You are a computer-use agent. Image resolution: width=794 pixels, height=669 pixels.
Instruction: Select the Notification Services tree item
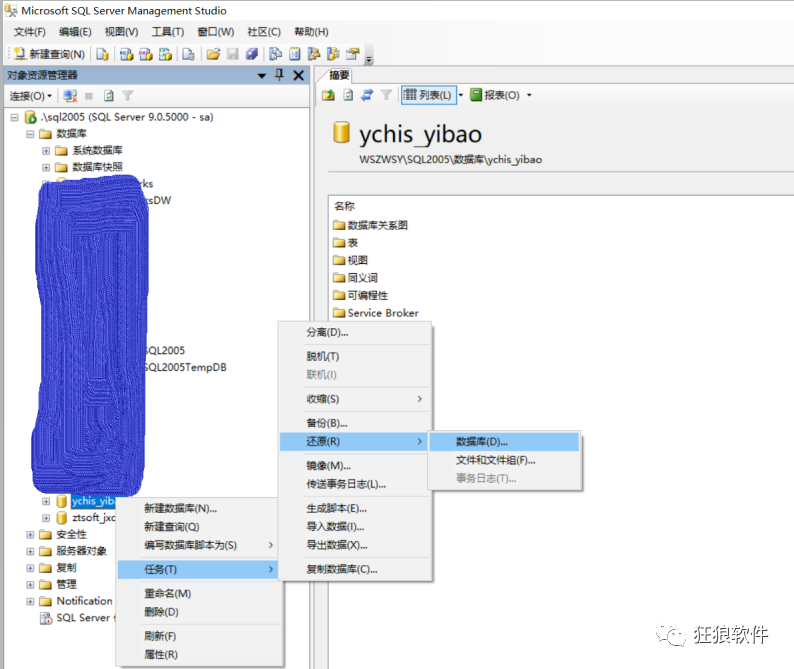click(x=84, y=601)
